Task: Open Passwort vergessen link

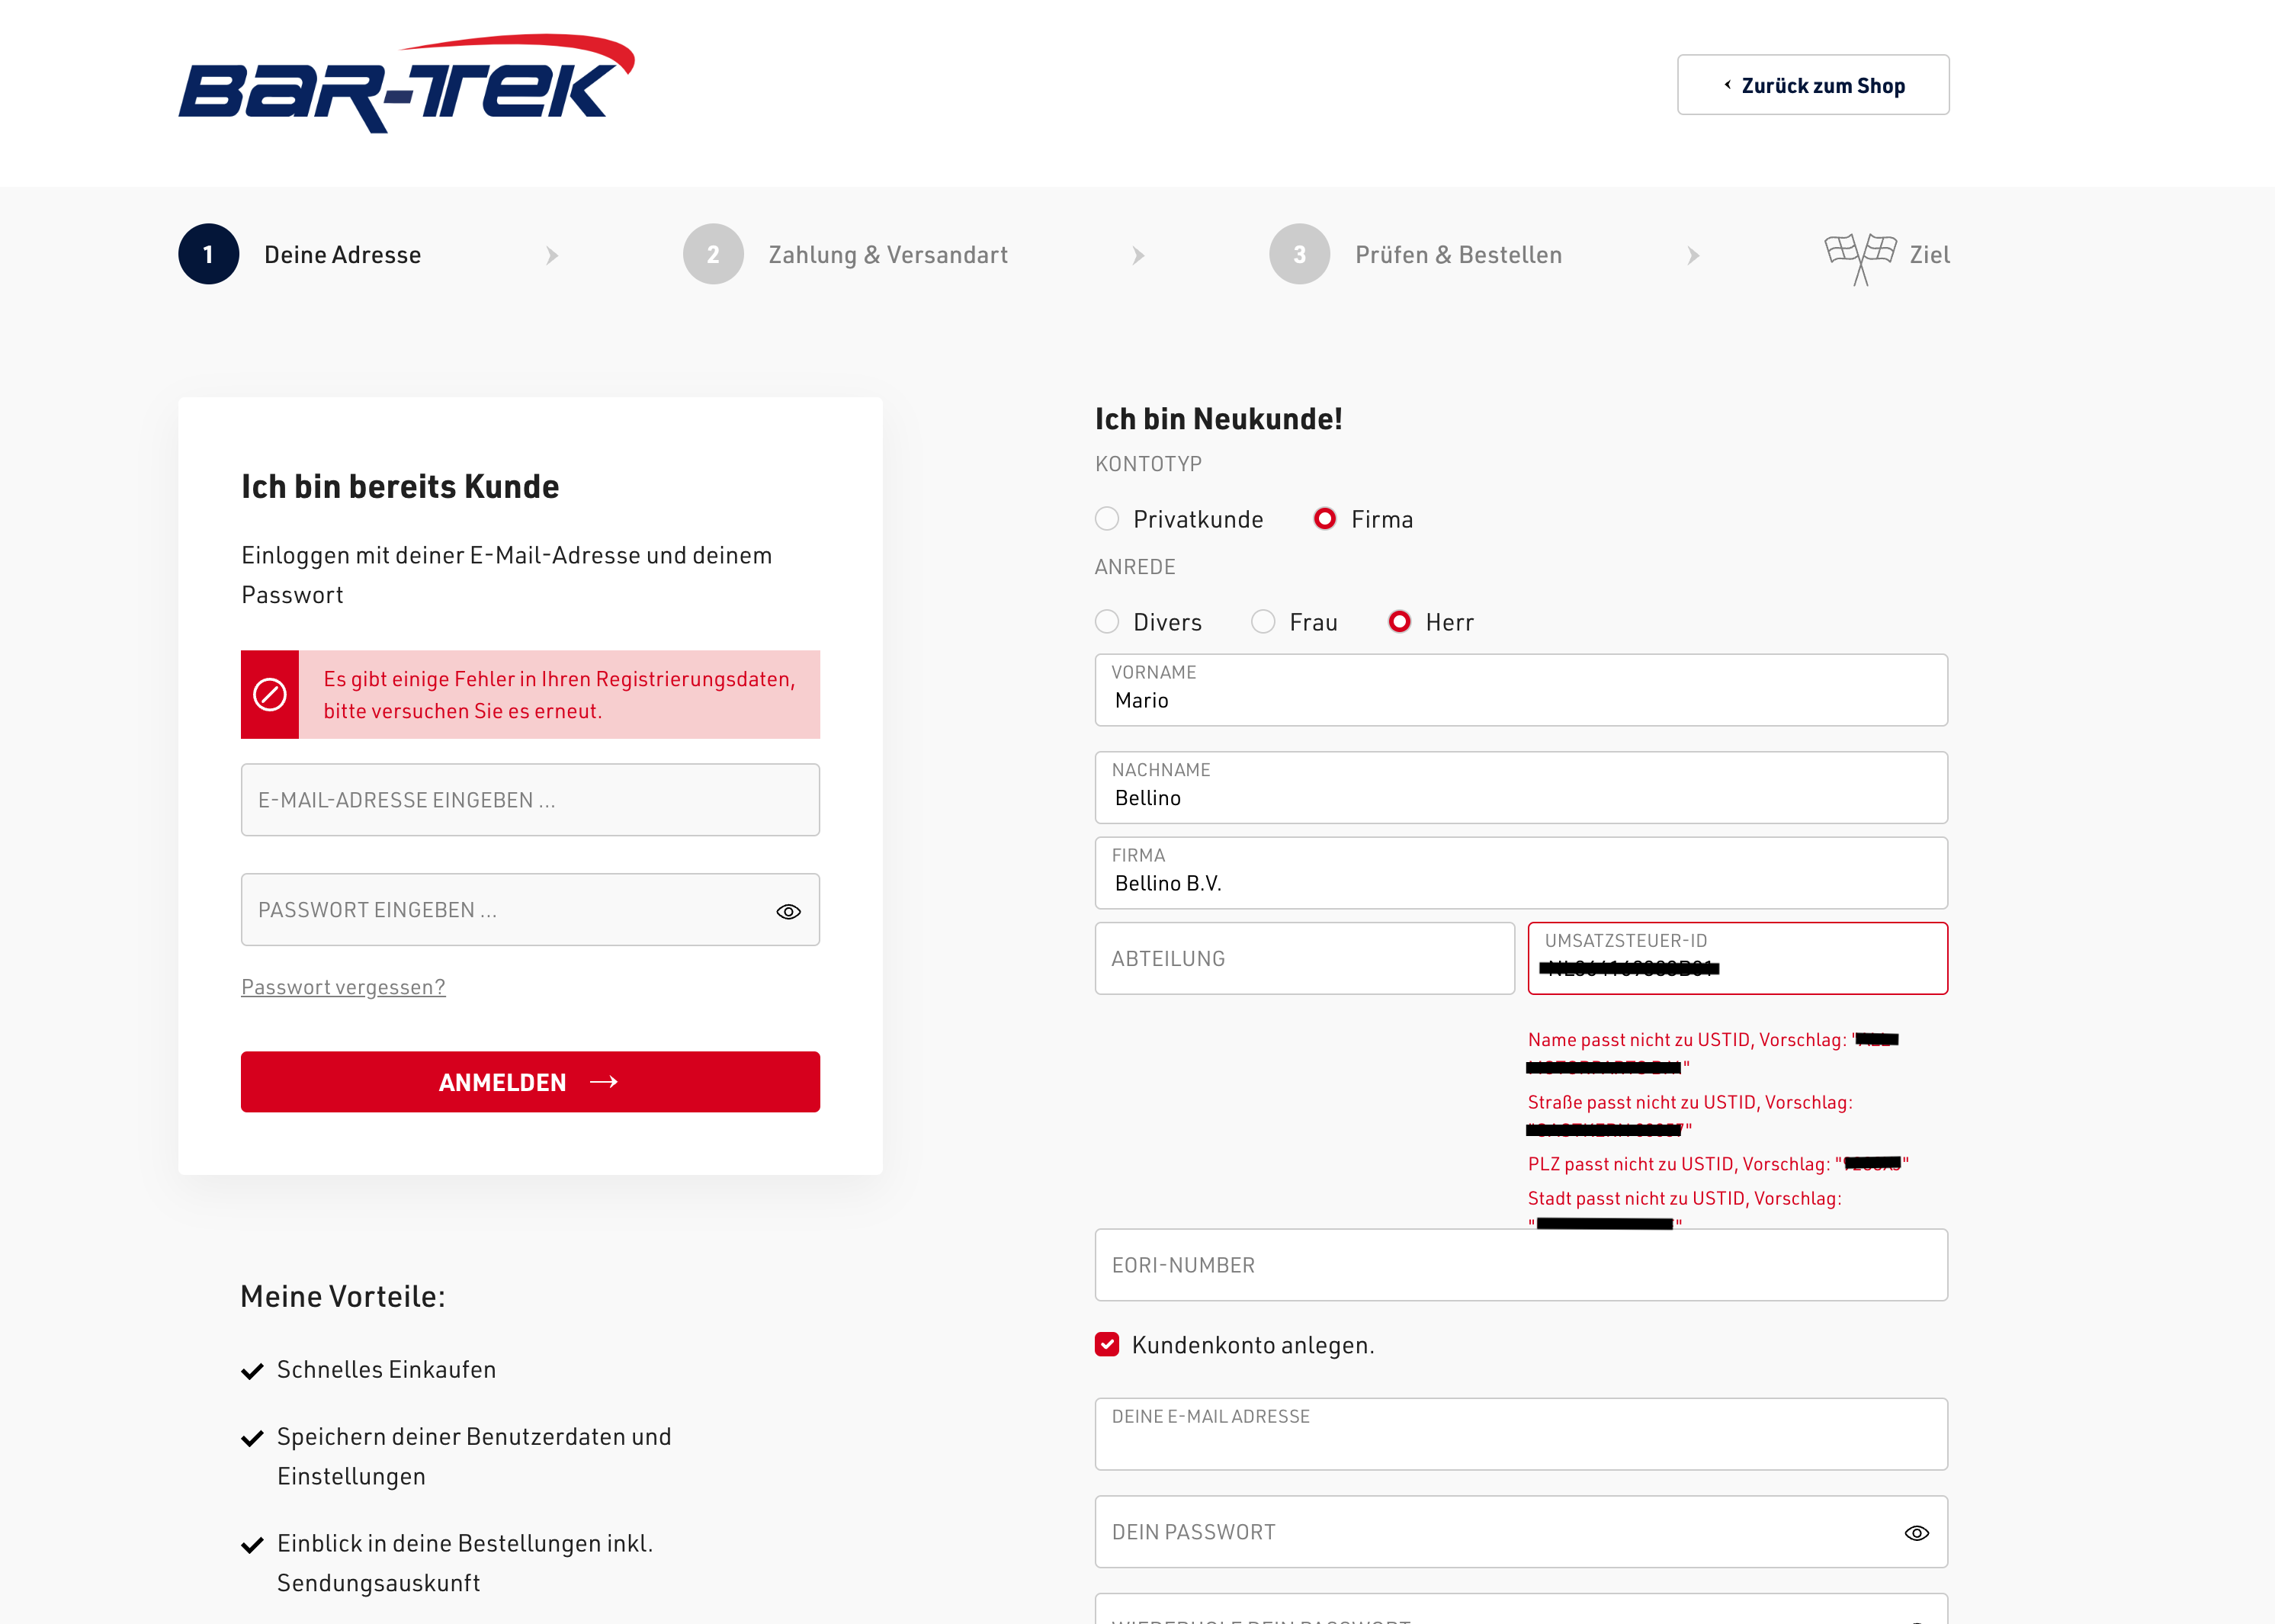Action: [343, 987]
